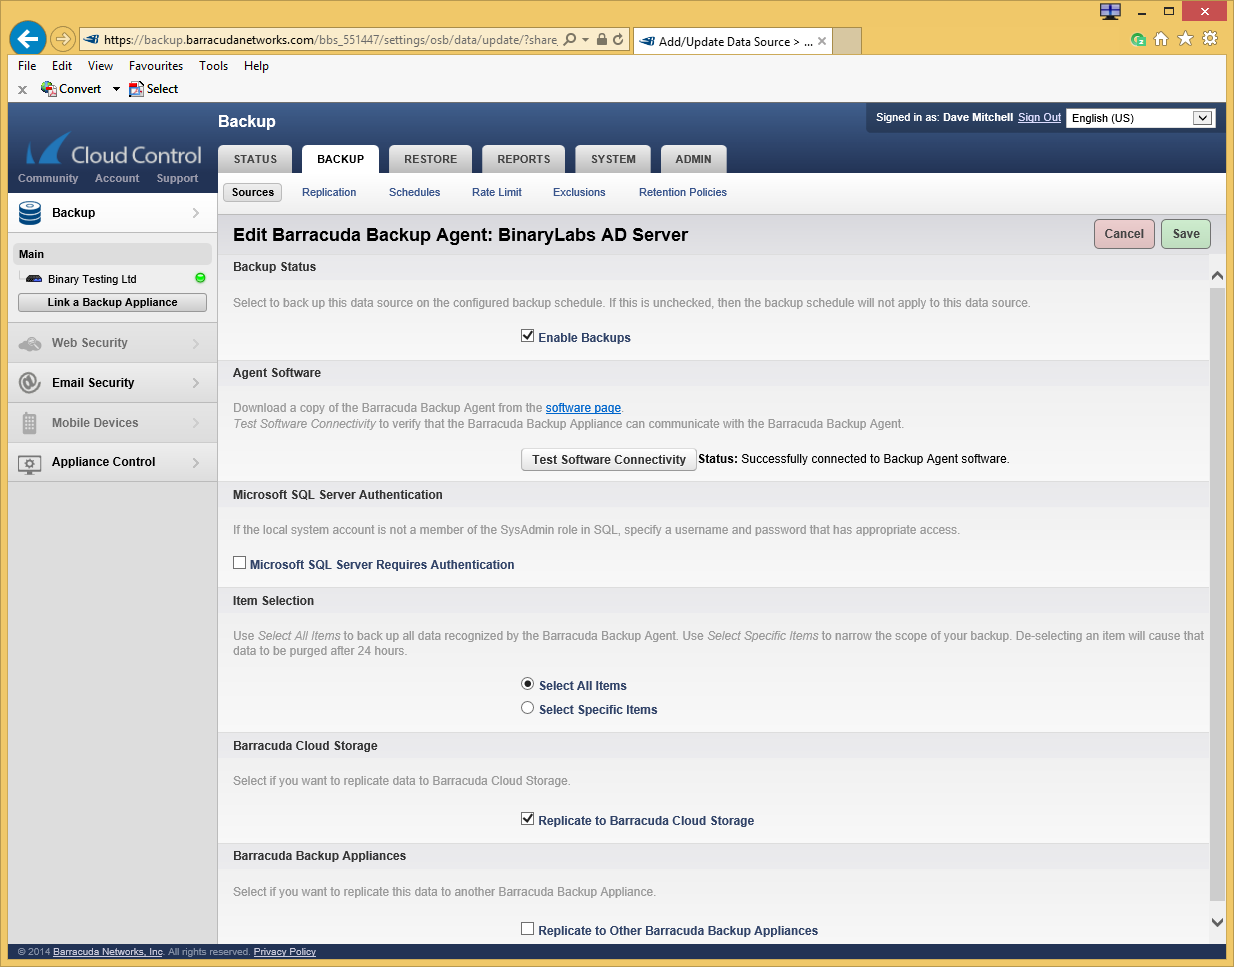1234x967 pixels.
Task: Switch to the SYSTEM tab
Action: 613,159
